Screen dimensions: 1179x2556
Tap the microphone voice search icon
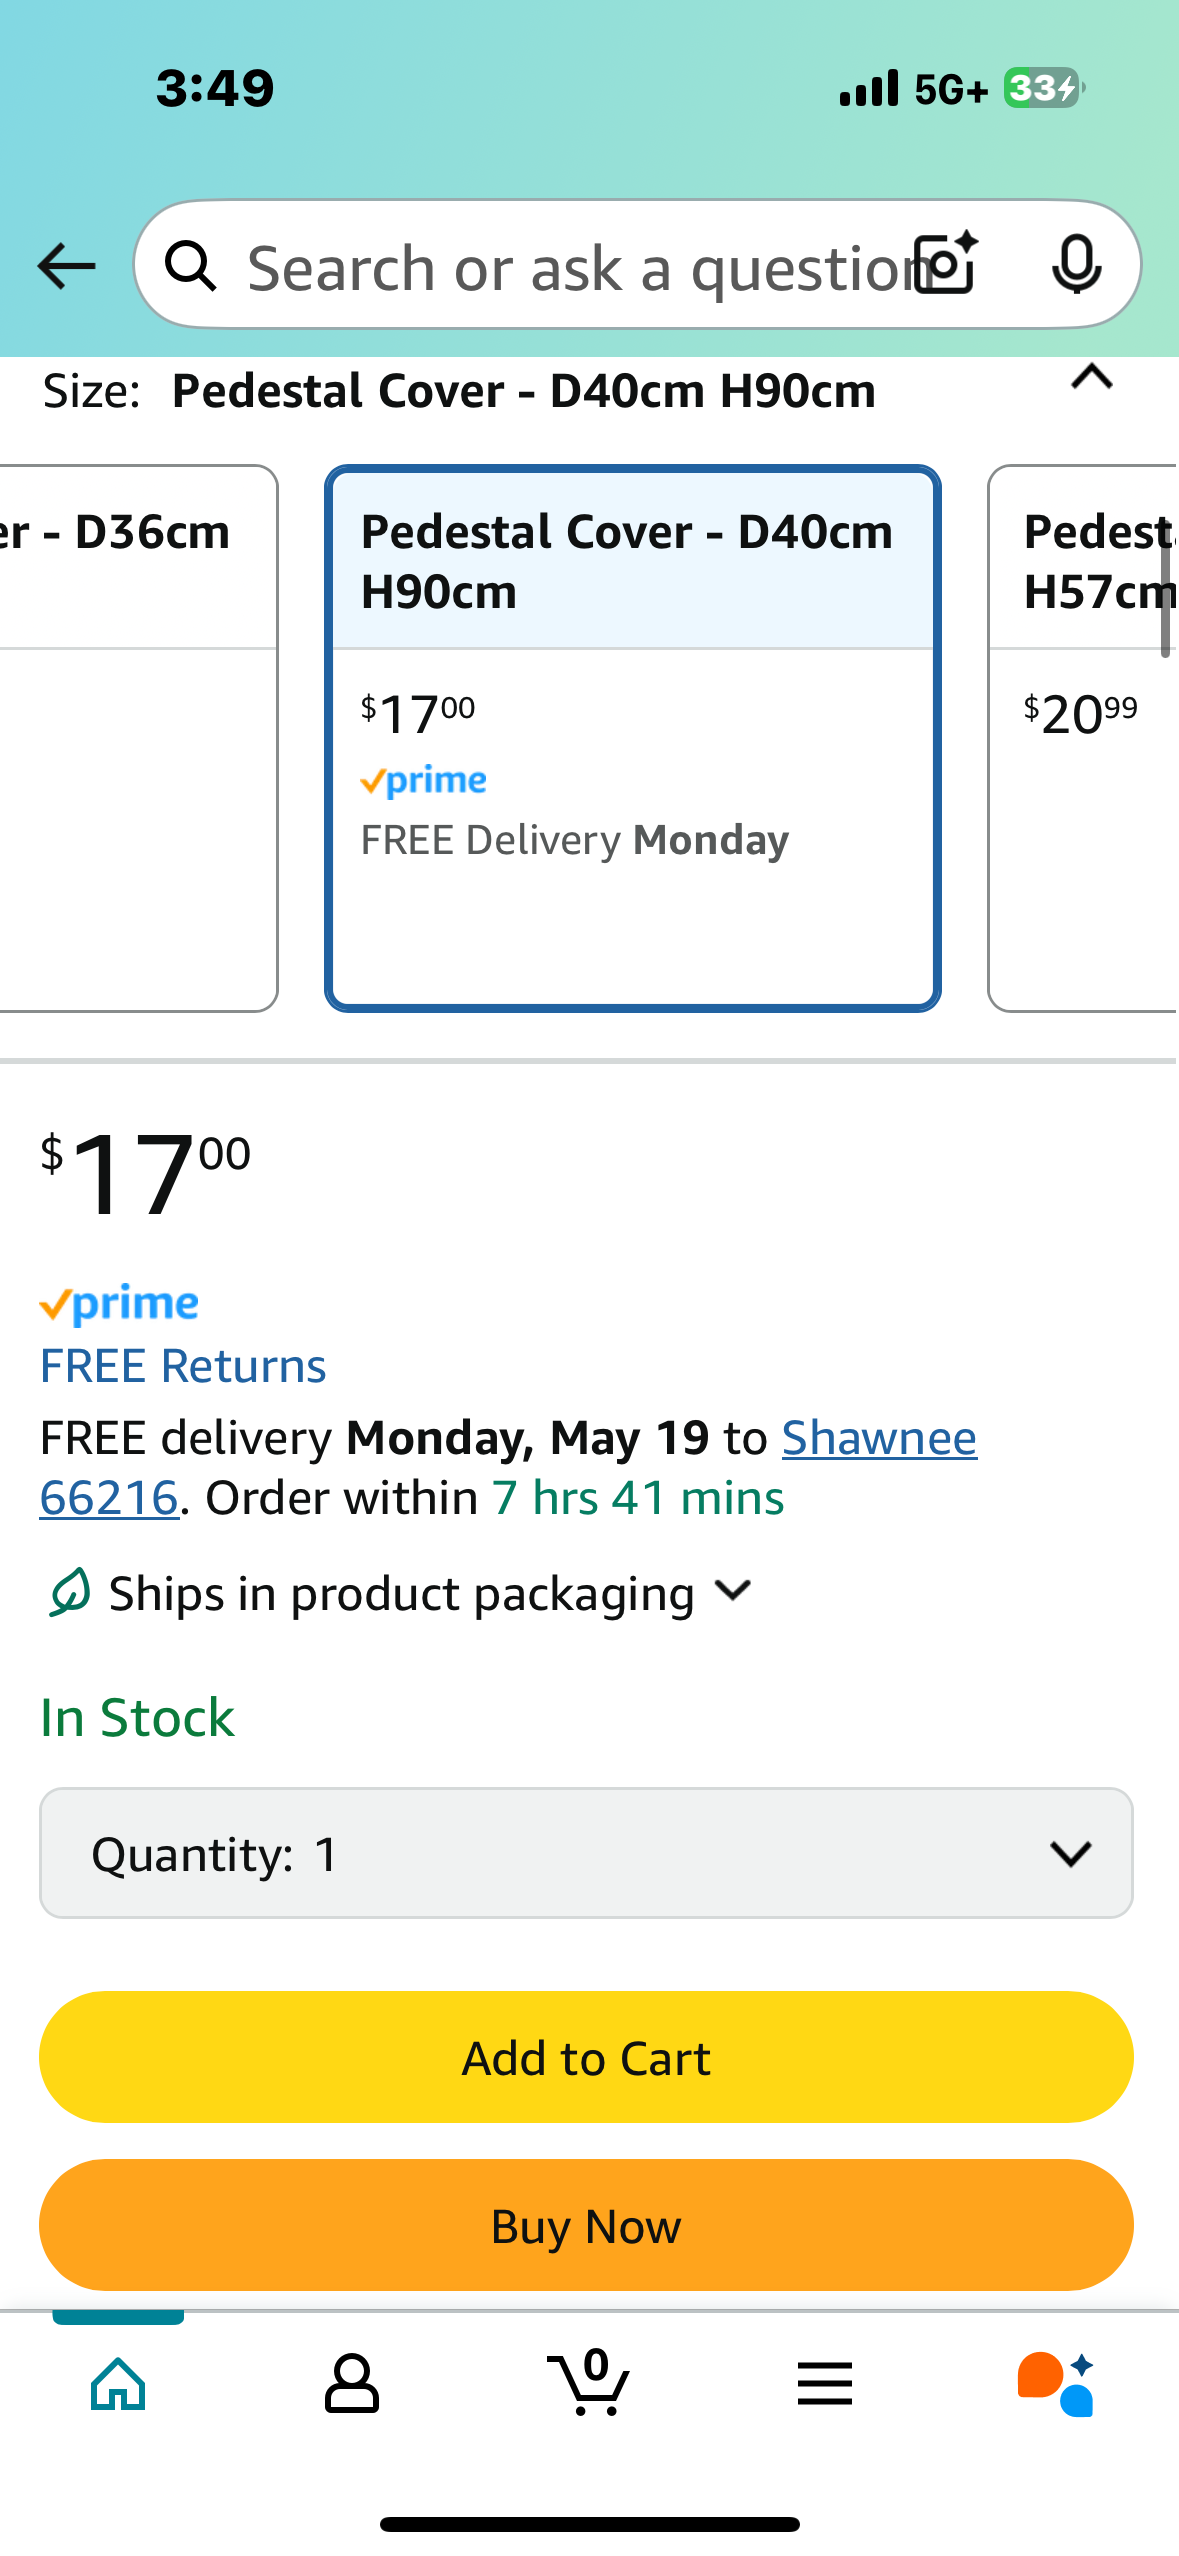(1076, 265)
